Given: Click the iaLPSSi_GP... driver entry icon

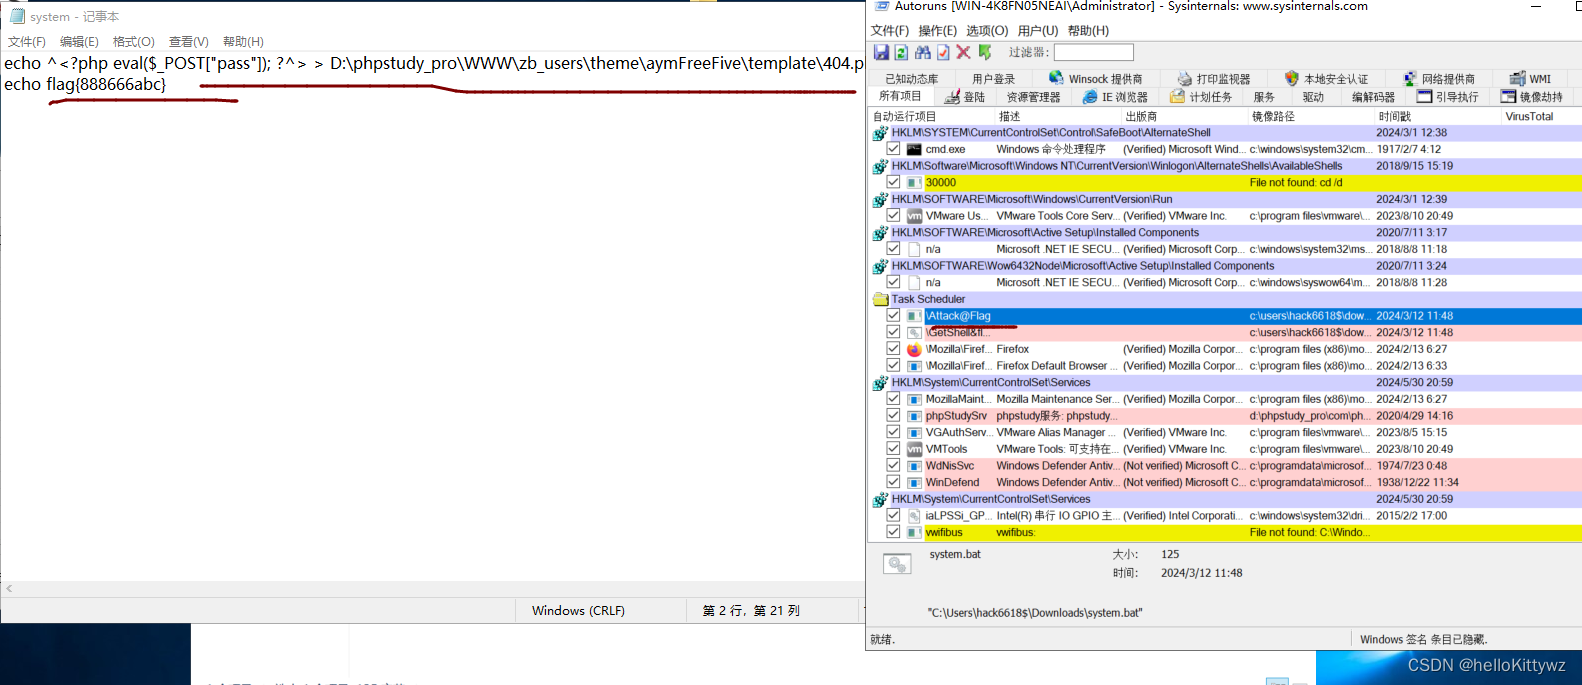Looking at the screenshot, I should 914,516.
